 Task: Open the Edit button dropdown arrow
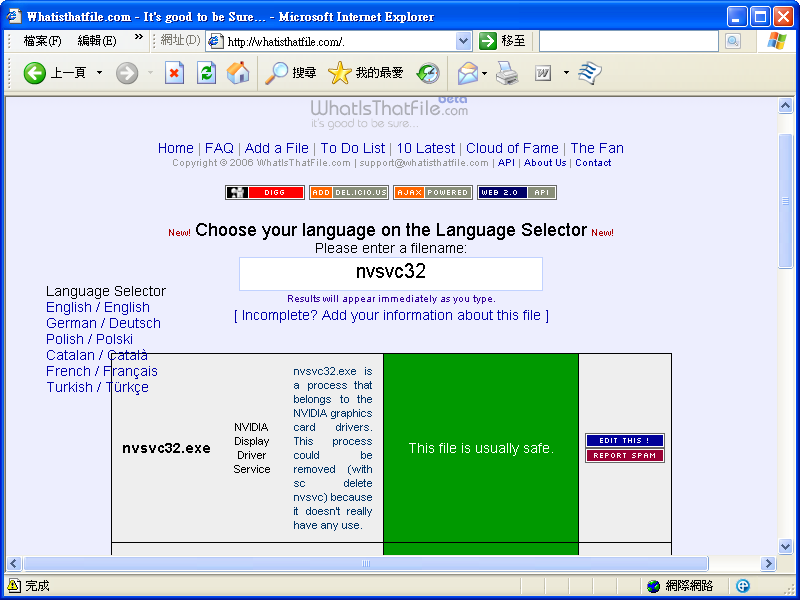point(566,73)
